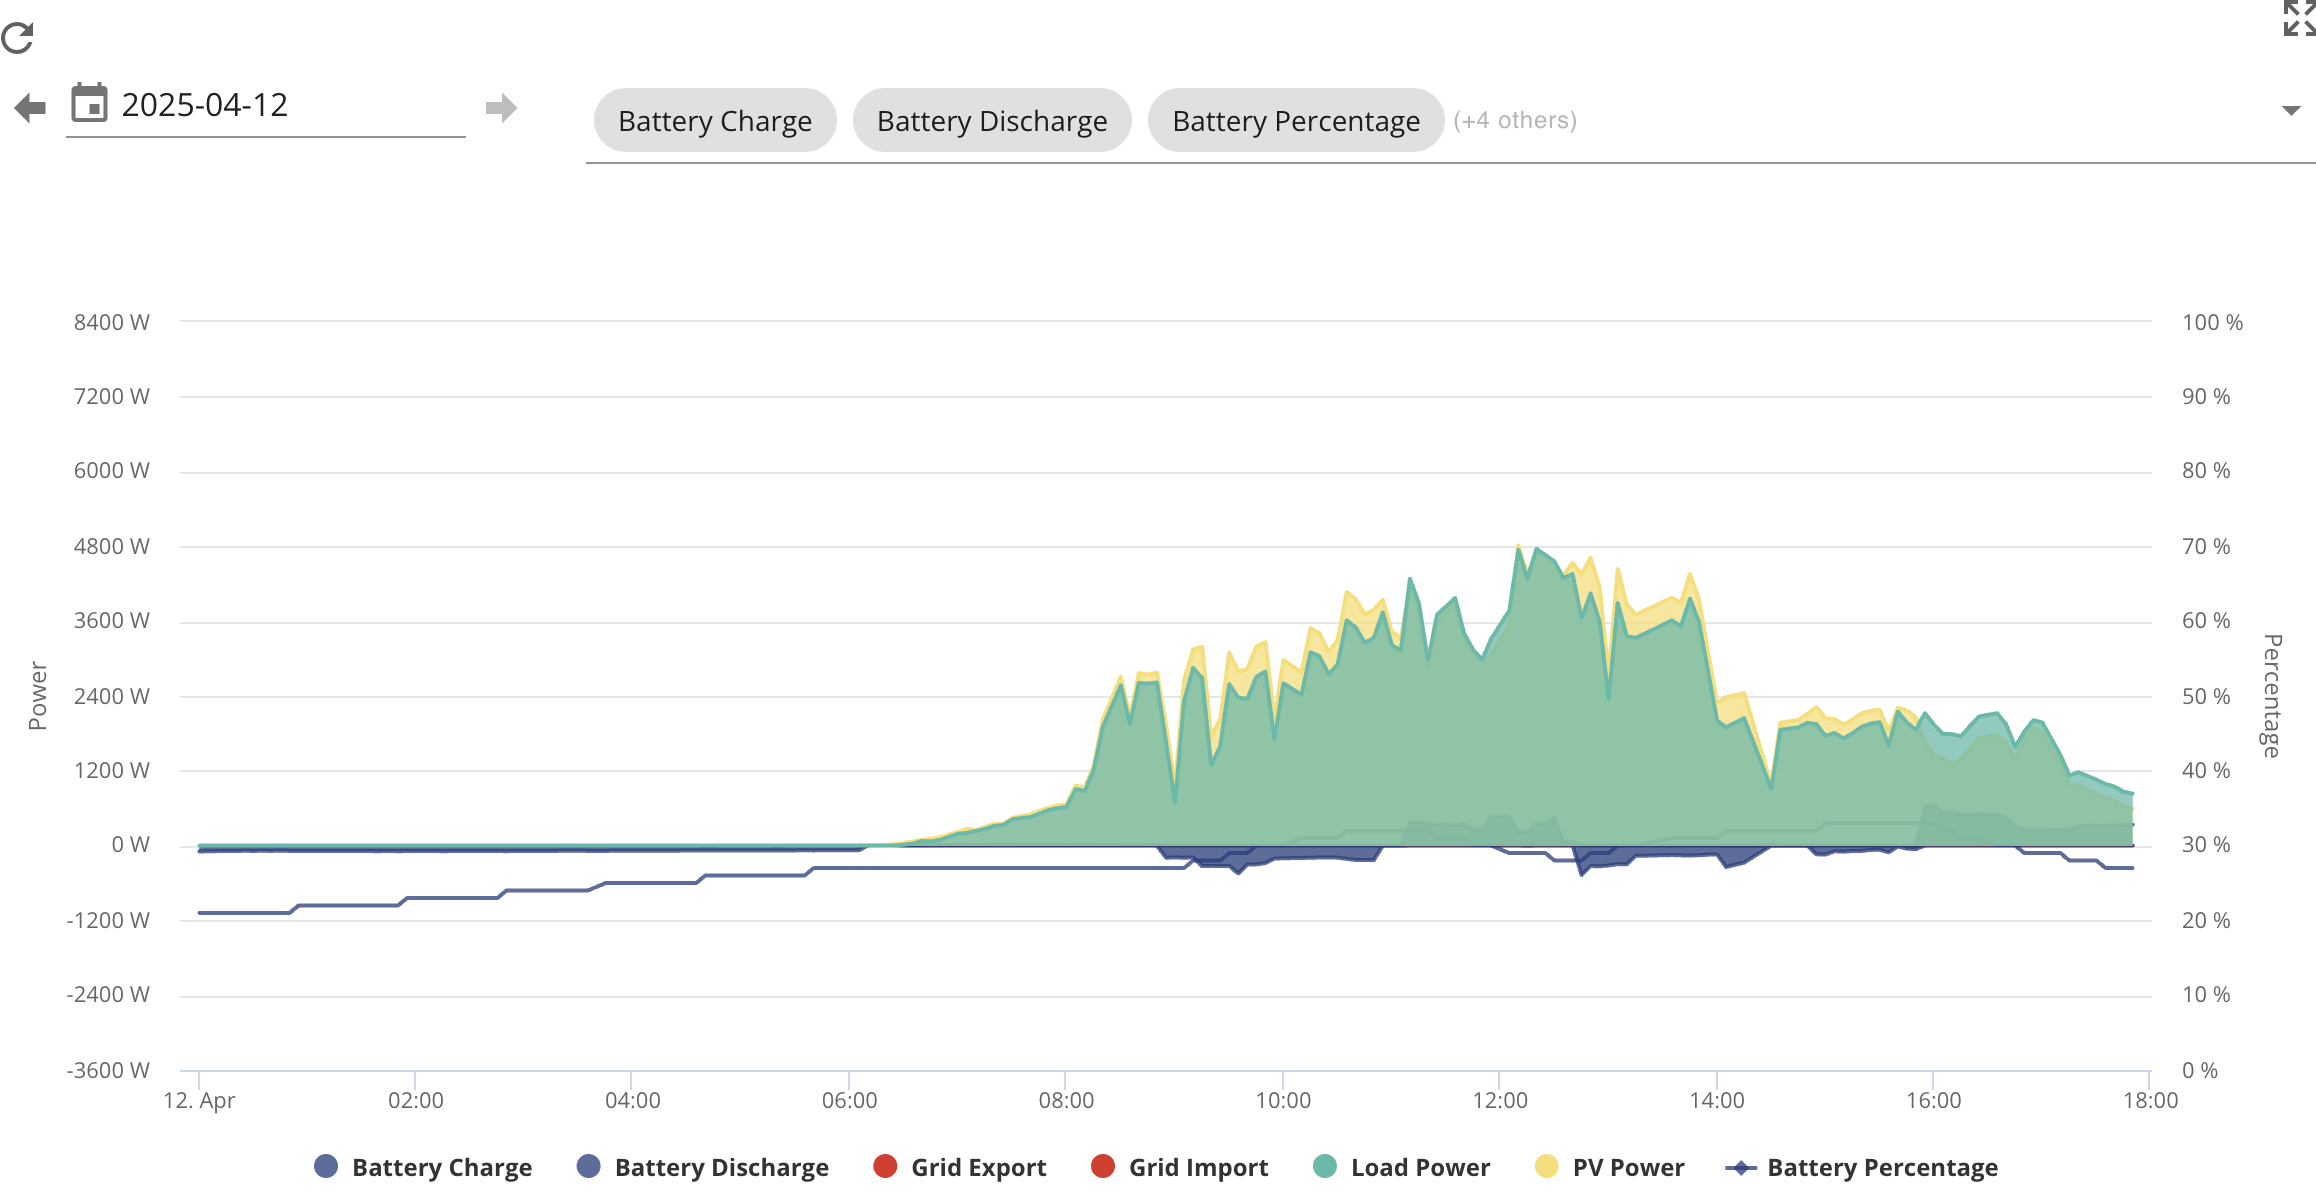Image resolution: width=2316 pixels, height=1194 pixels.
Task: Click the 4800 W y-axis label
Action: point(111,546)
